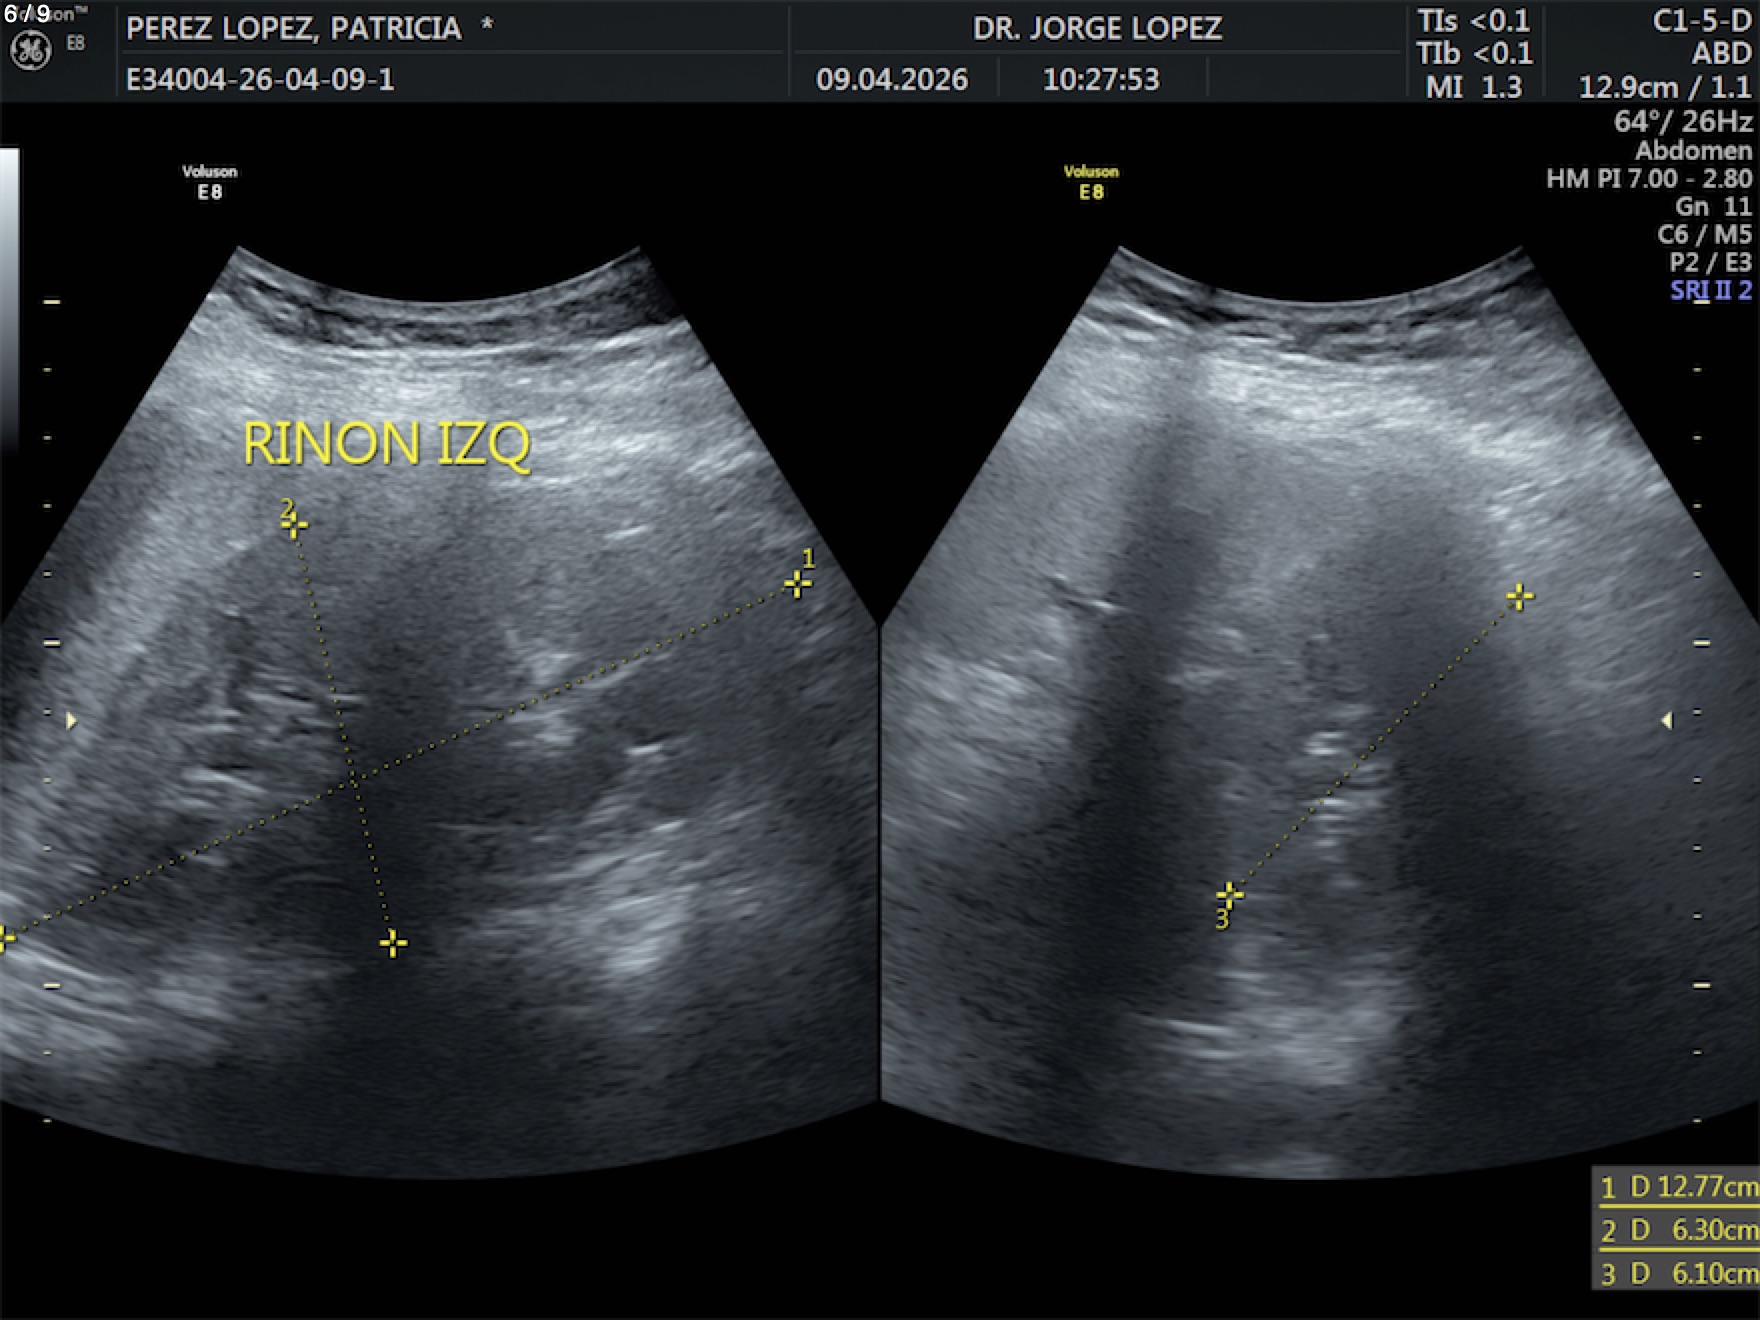Select measurement result 1 D 12.77cm
The height and width of the screenshot is (1320, 1760).
tap(1677, 1187)
